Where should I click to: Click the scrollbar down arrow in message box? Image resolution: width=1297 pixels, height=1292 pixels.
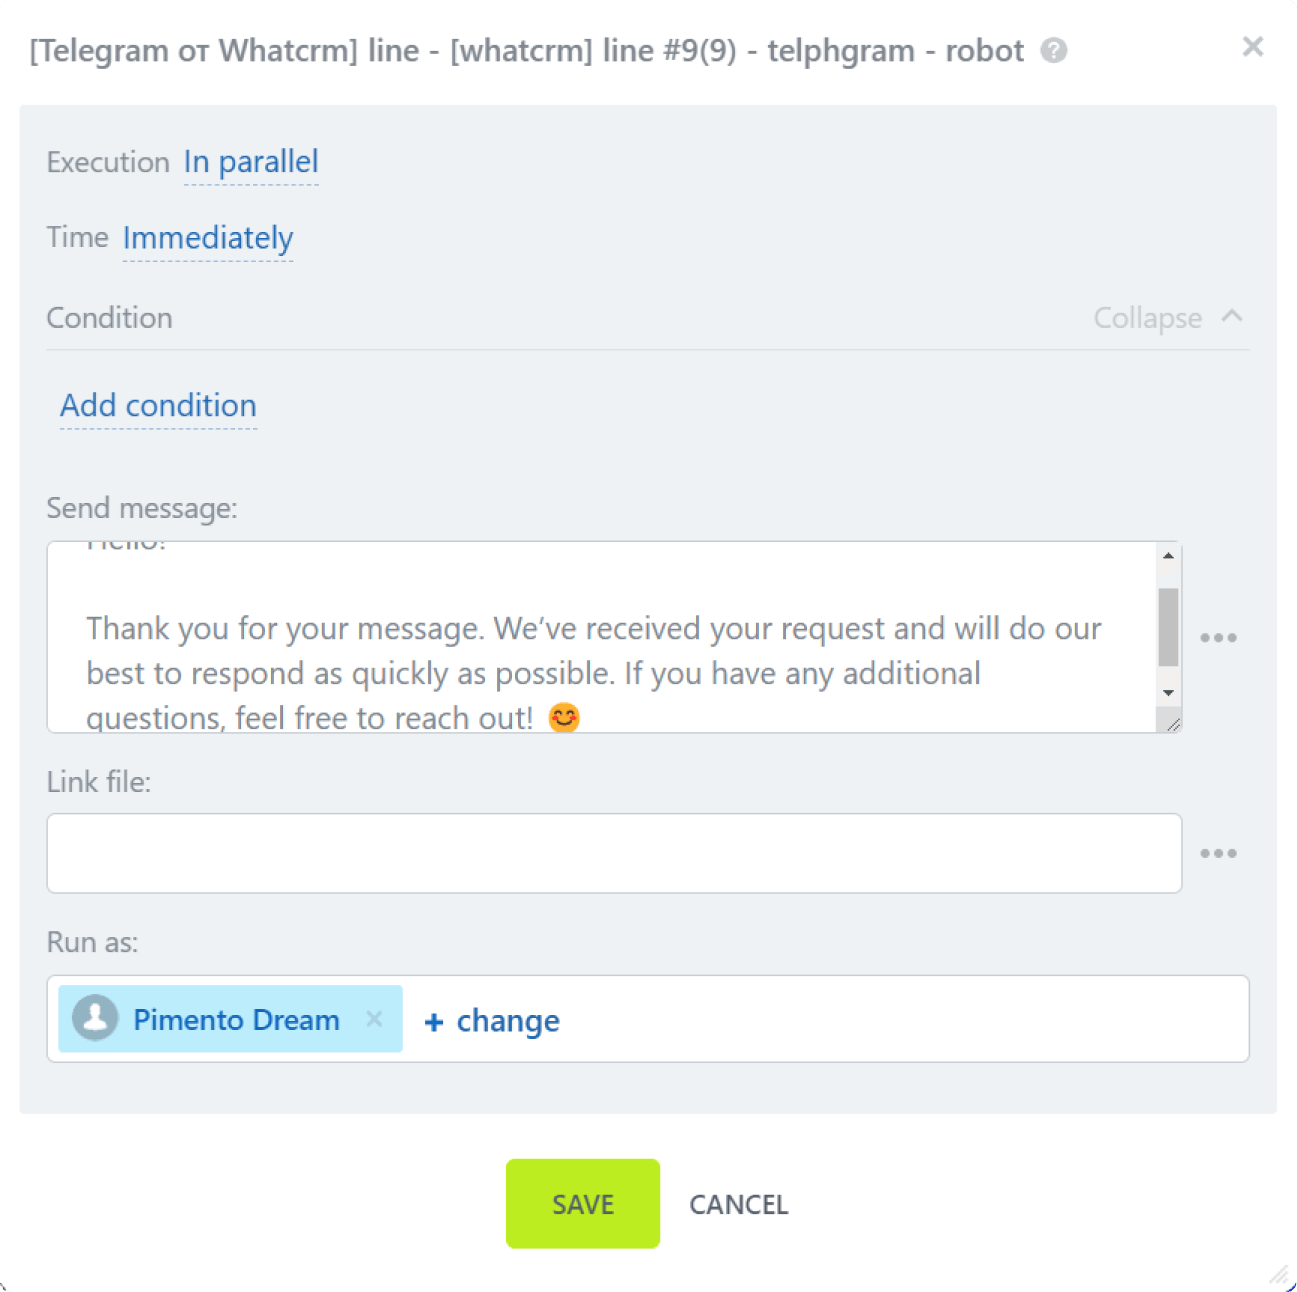tap(1166, 691)
